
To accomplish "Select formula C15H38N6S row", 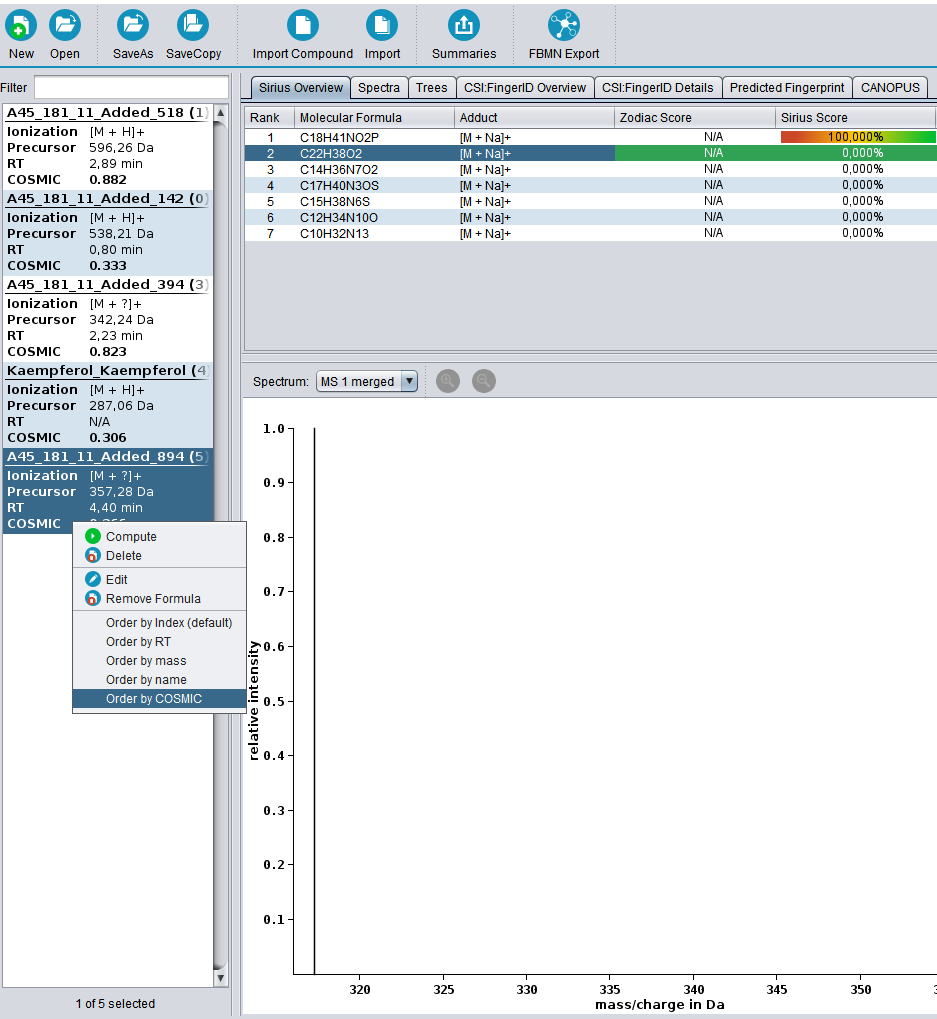I will pyautogui.click(x=590, y=201).
